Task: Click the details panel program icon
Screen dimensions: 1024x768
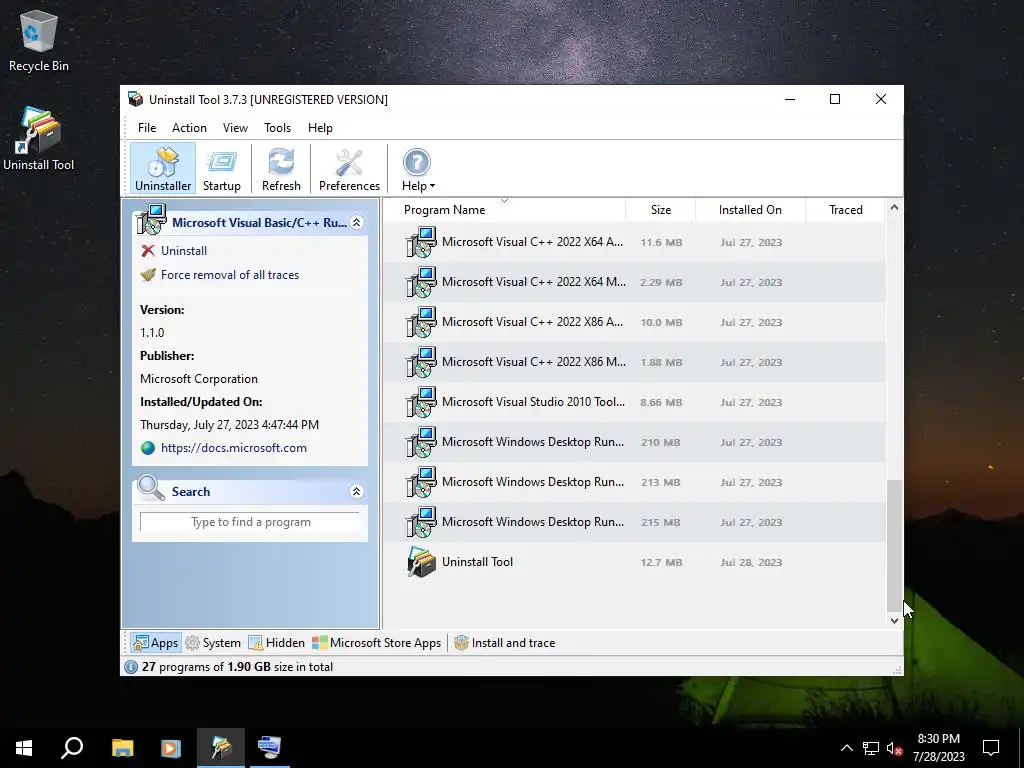Action: click(x=152, y=219)
